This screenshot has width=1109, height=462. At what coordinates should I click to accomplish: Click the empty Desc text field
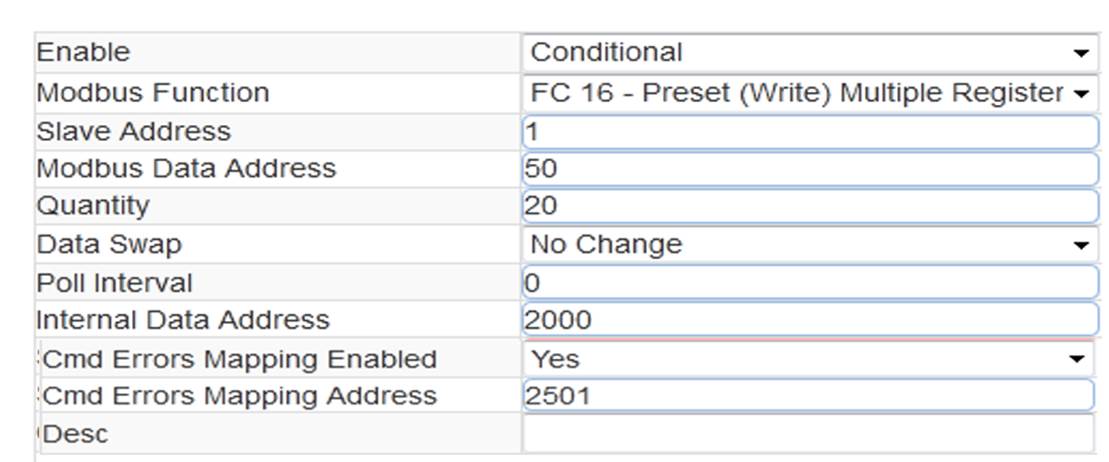point(808,433)
